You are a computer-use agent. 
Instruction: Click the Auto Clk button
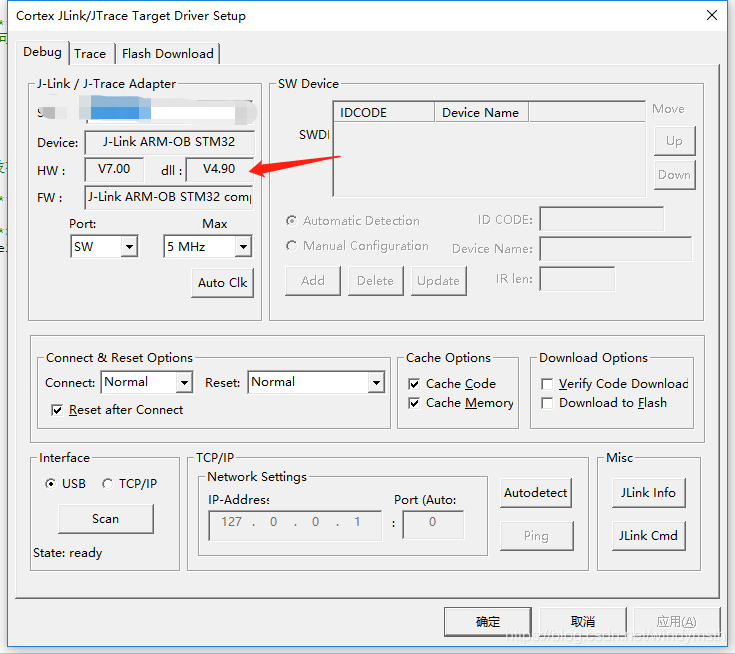click(x=222, y=283)
